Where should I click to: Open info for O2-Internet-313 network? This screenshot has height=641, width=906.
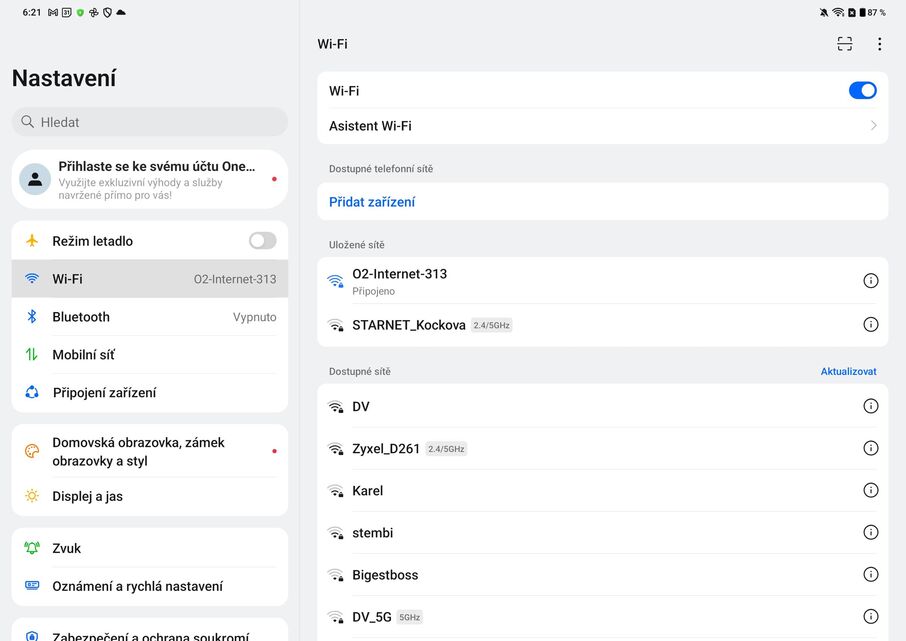point(870,281)
